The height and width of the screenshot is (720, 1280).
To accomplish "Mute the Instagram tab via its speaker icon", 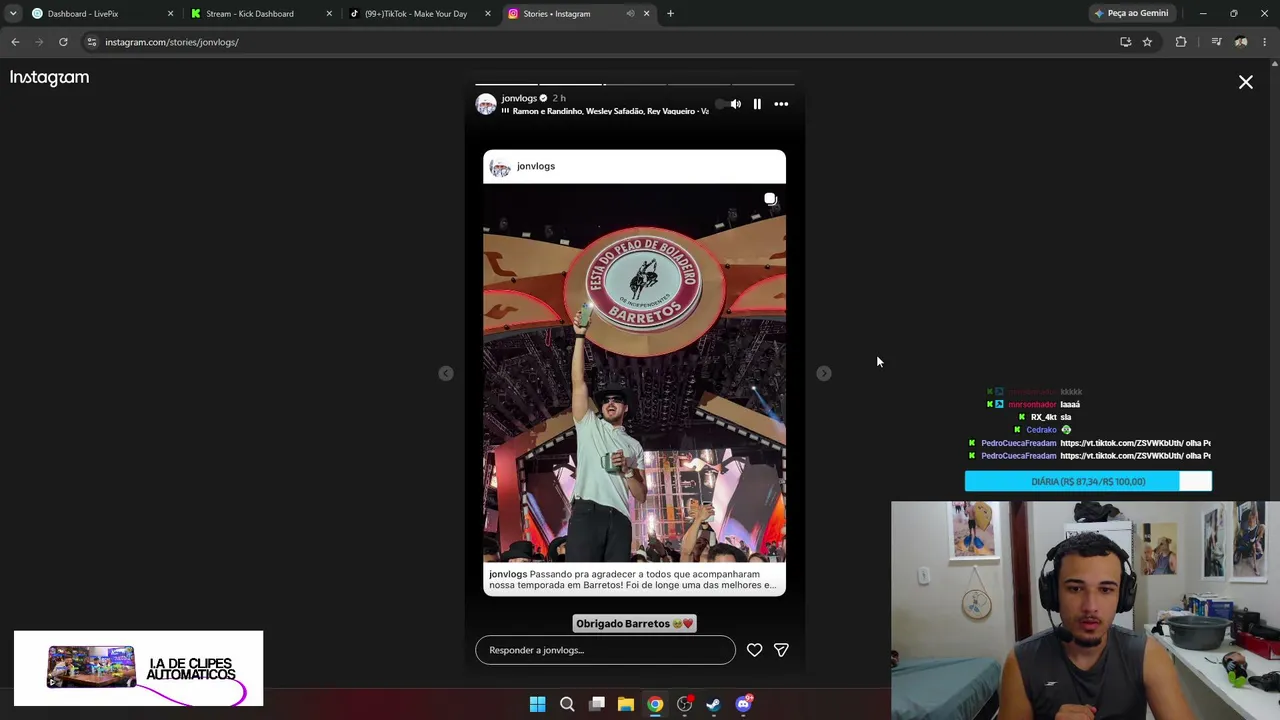I will coord(630,14).
